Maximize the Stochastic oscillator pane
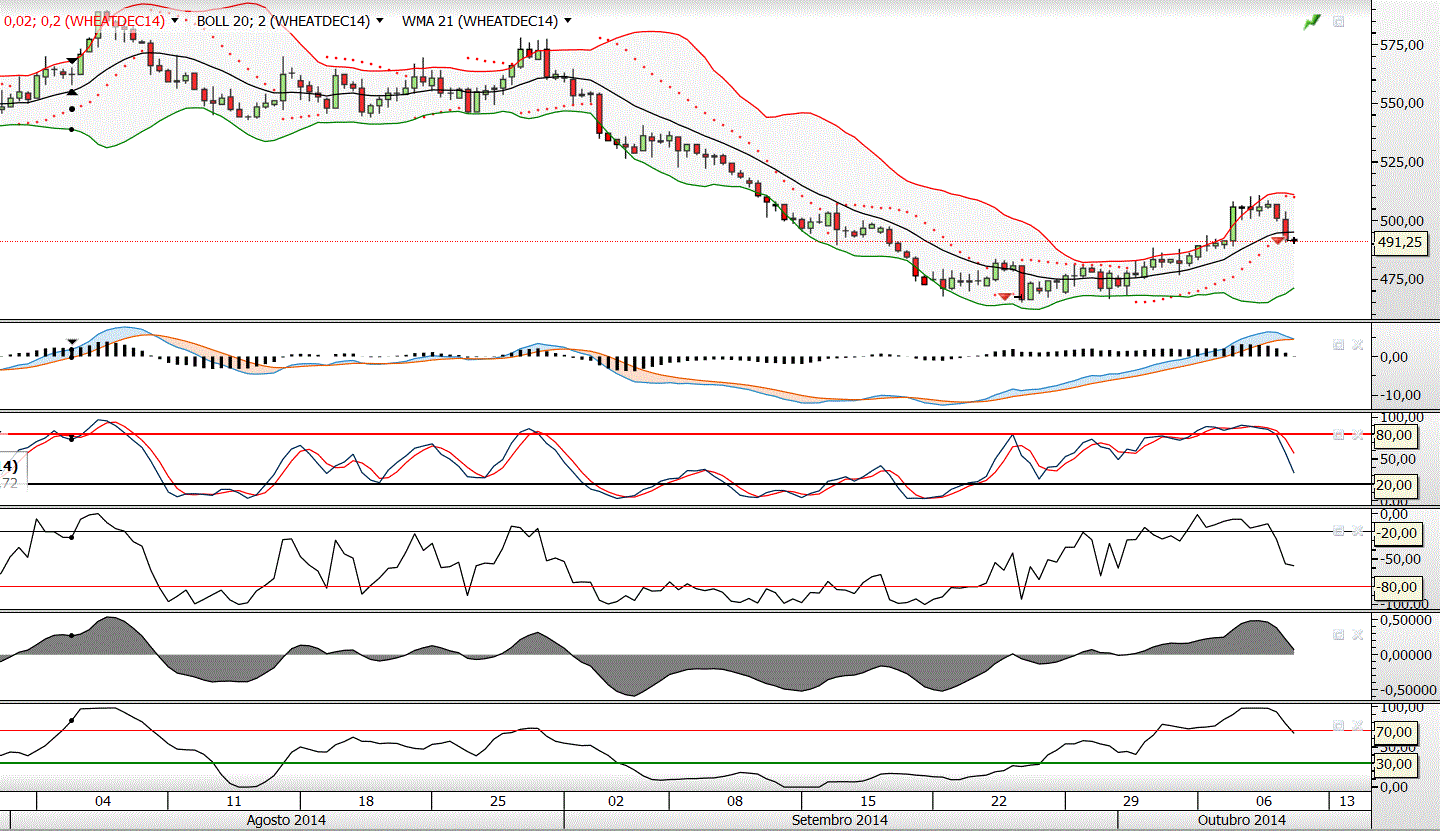 (x=1339, y=434)
